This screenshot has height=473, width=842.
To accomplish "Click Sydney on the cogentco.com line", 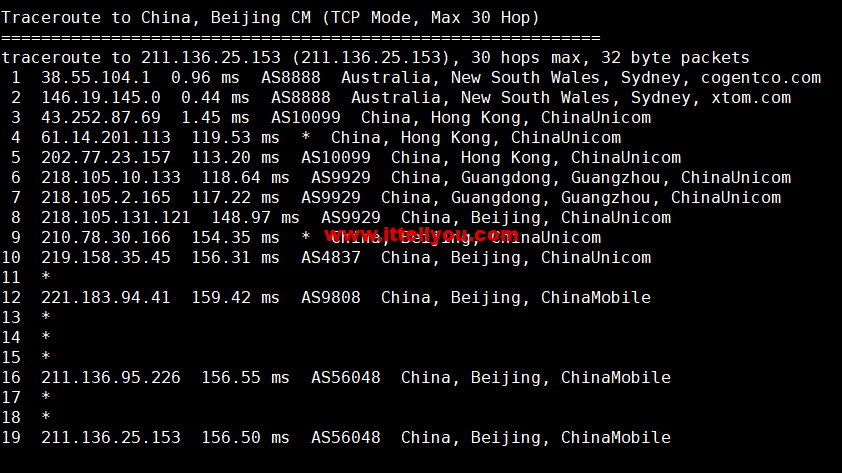I will tap(651, 78).
